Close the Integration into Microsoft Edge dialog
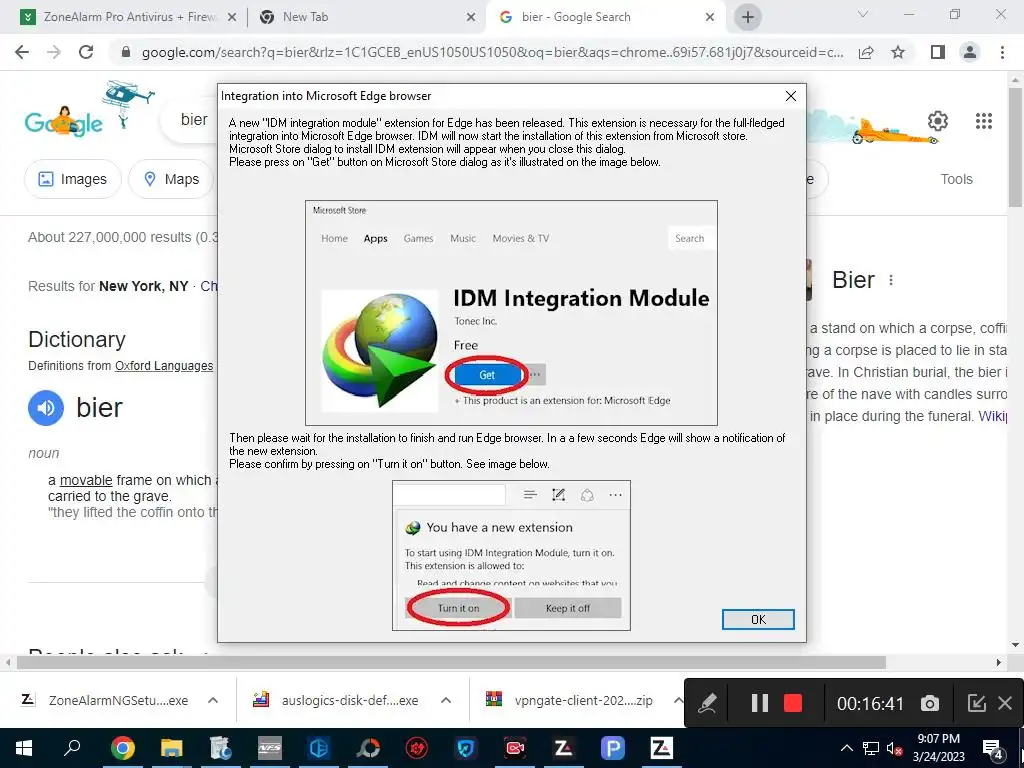The width and height of the screenshot is (1024, 768). (x=791, y=96)
